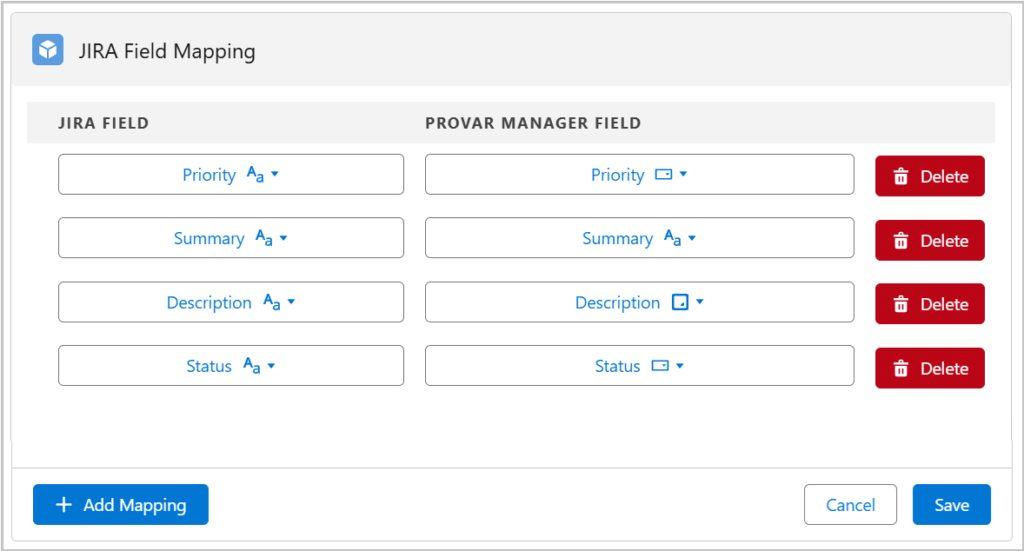The height and width of the screenshot is (551, 1024).
Task: Click trash icon in Description row
Action: 901,305
